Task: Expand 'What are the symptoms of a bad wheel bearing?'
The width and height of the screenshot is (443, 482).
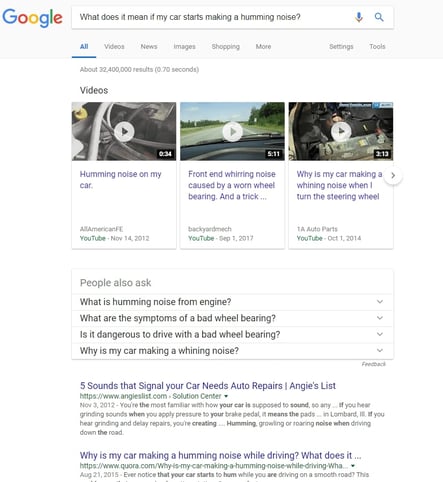Action: click(x=232, y=318)
